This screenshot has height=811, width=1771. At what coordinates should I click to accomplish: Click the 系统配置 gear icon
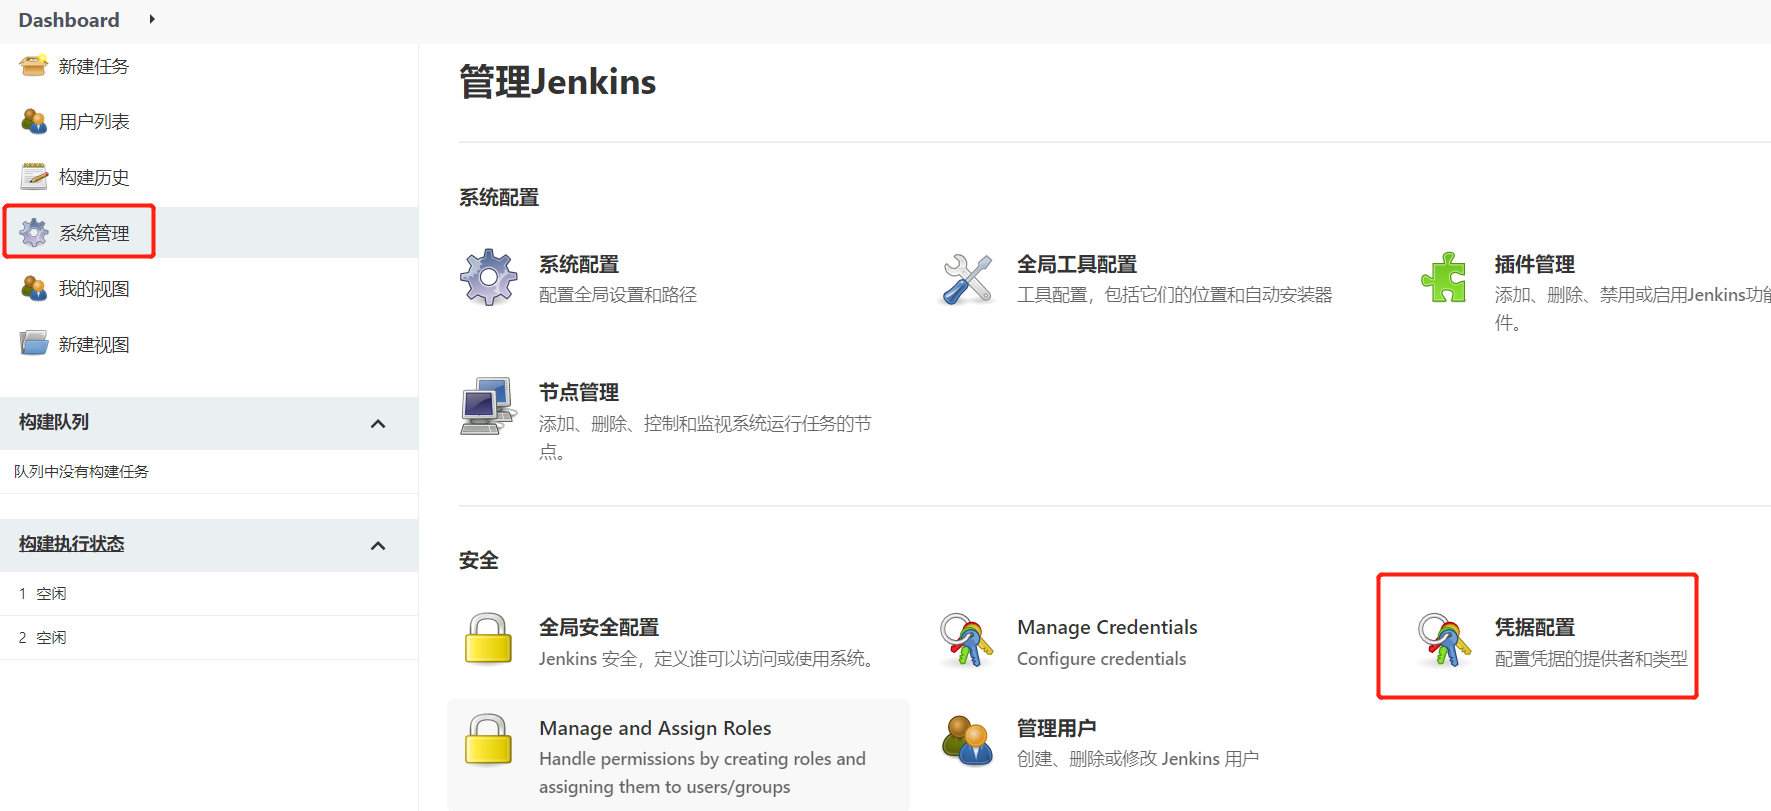488,277
